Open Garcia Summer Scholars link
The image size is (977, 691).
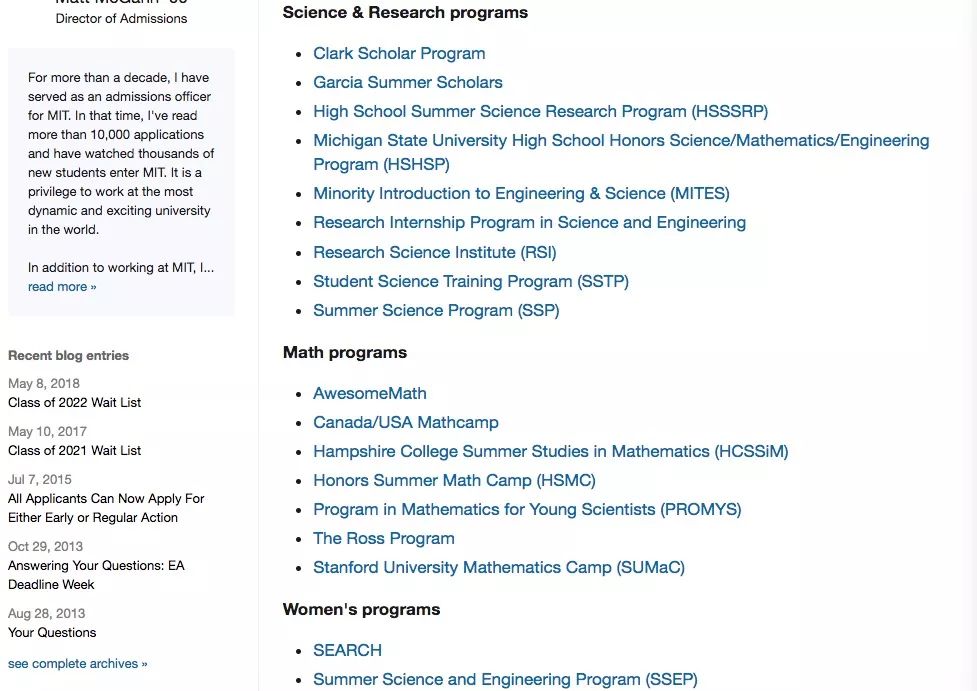coord(407,82)
